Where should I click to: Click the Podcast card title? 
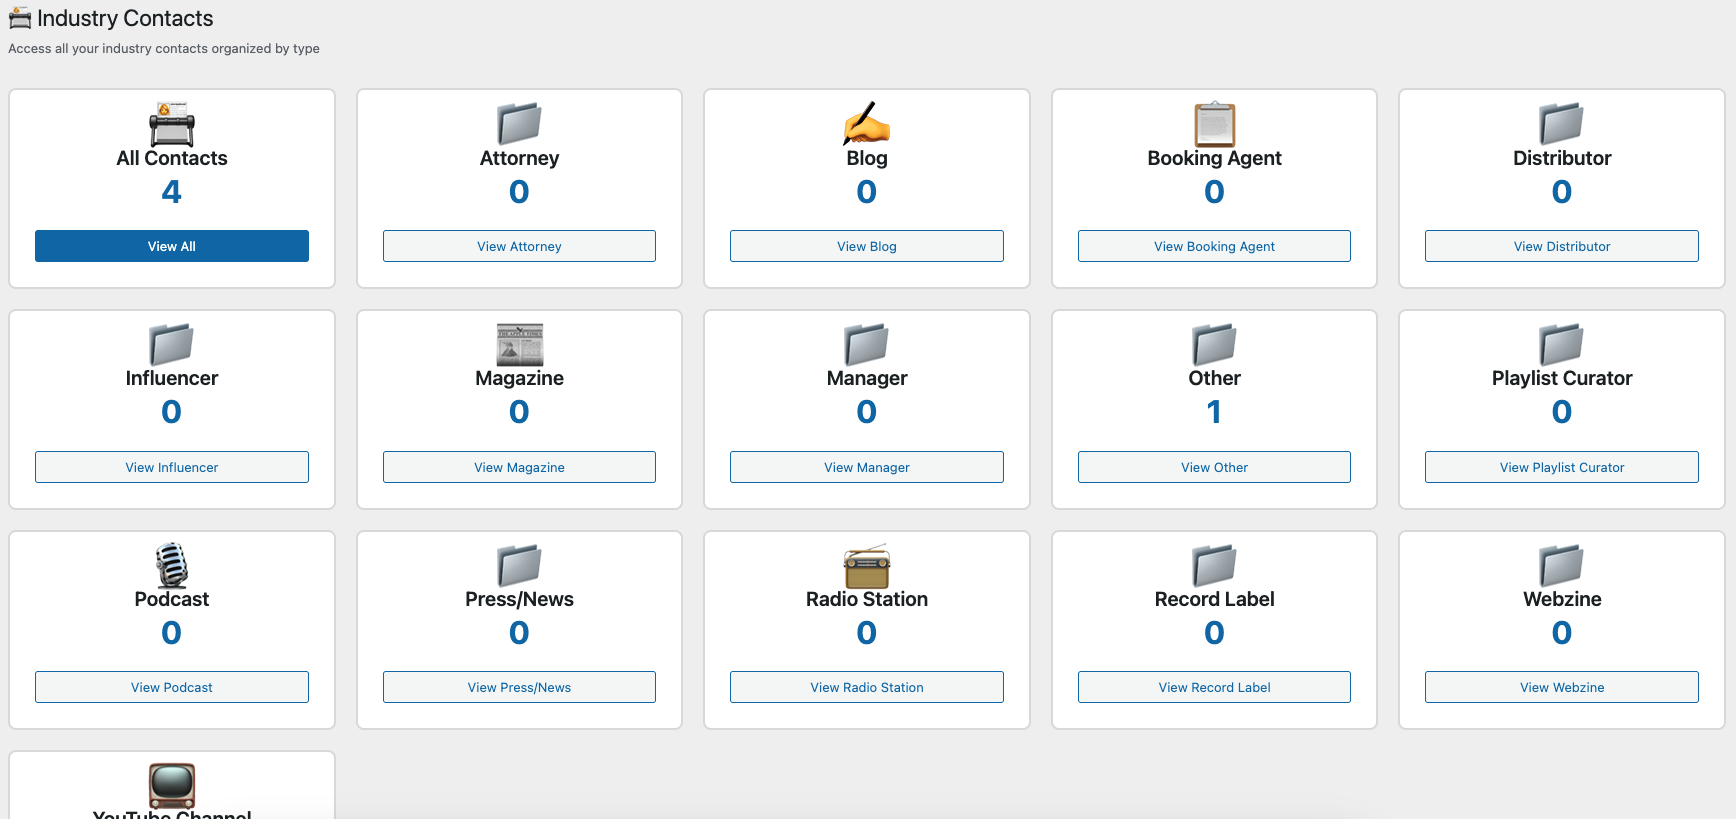(x=172, y=599)
